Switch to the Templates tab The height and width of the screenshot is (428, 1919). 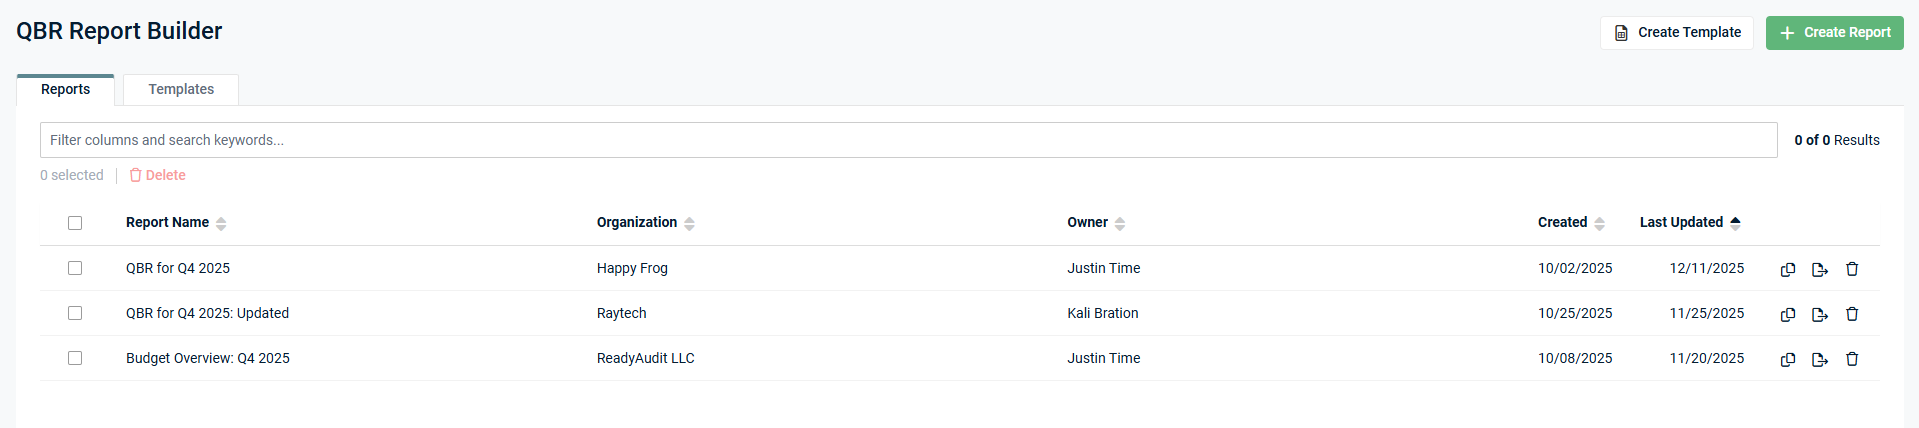tap(181, 89)
